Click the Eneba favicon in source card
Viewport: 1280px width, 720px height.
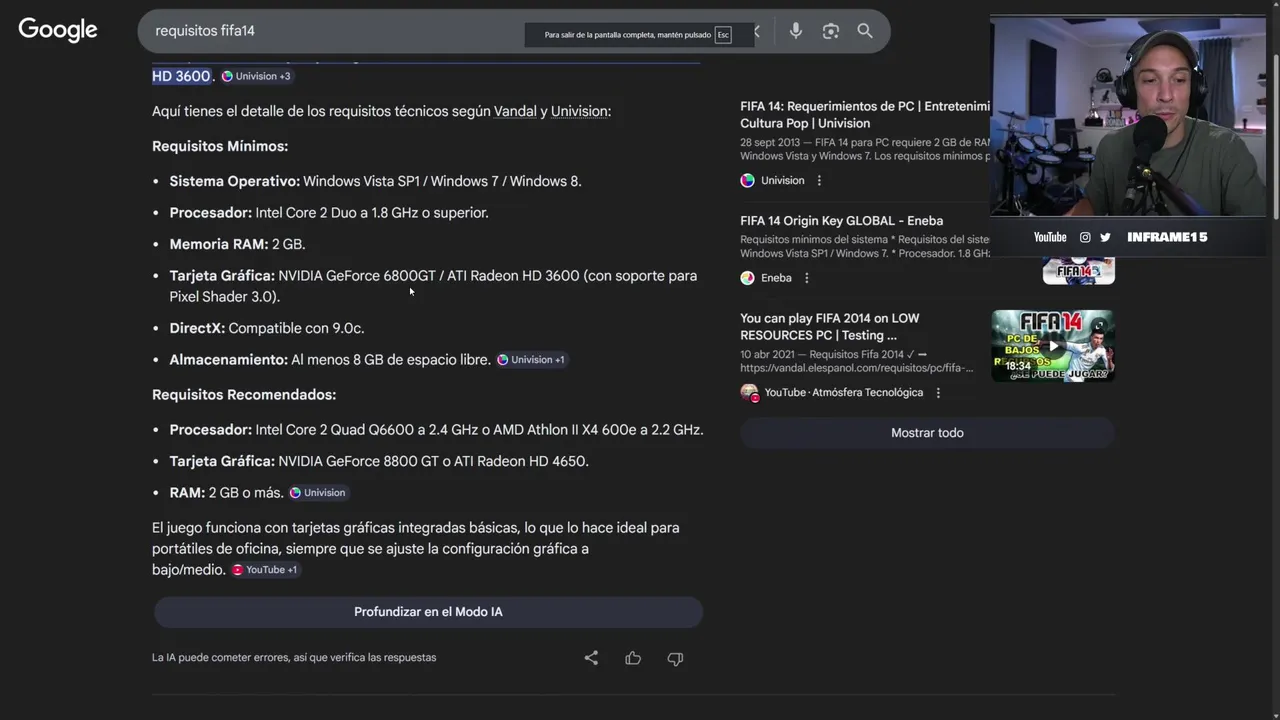747,277
